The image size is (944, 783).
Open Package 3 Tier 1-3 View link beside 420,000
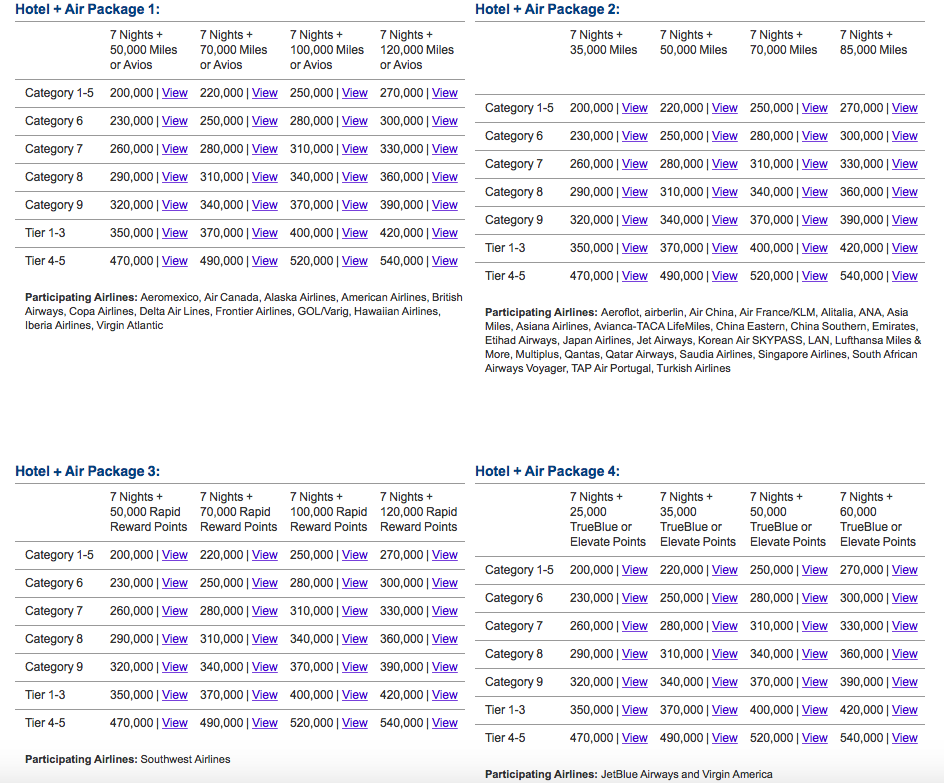point(445,695)
